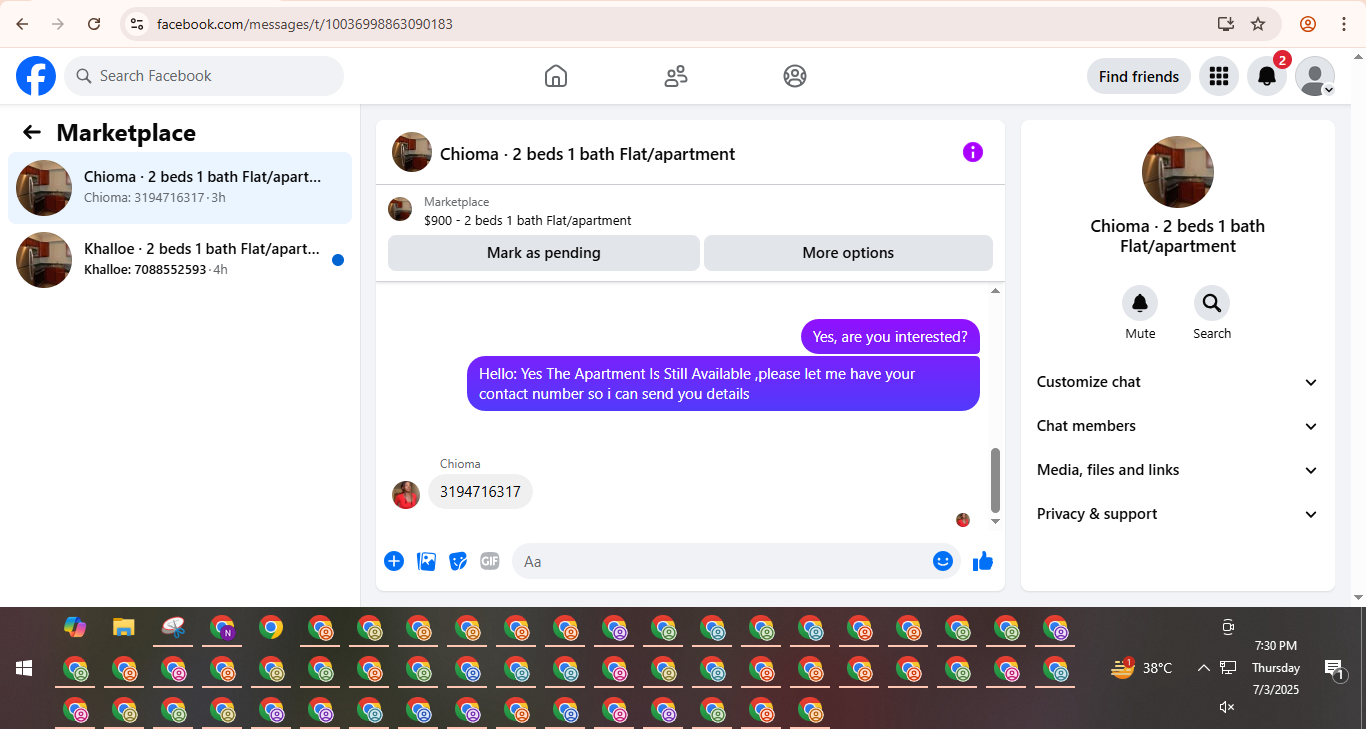Click the 'Yes, are you interested?' message
This screenshot has width=1366, height=729.
click(890, 337)
